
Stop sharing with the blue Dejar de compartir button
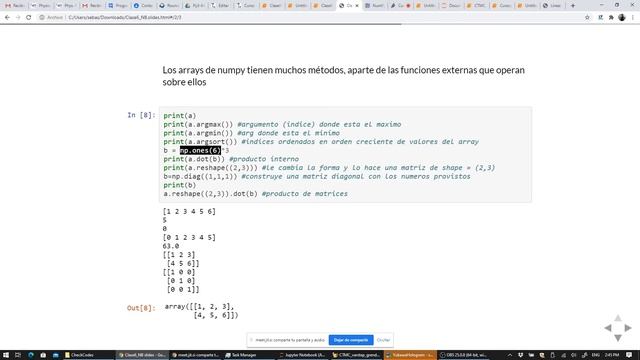(351, 340)
